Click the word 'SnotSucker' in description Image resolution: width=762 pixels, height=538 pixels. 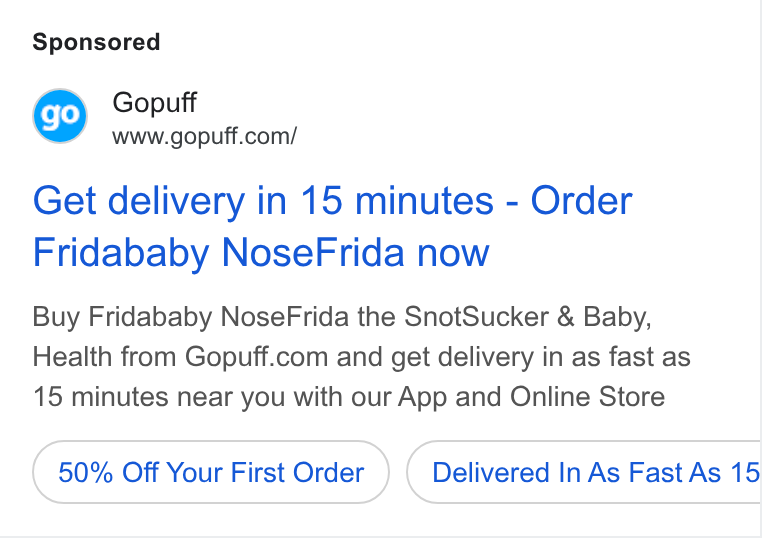[476, 316]
